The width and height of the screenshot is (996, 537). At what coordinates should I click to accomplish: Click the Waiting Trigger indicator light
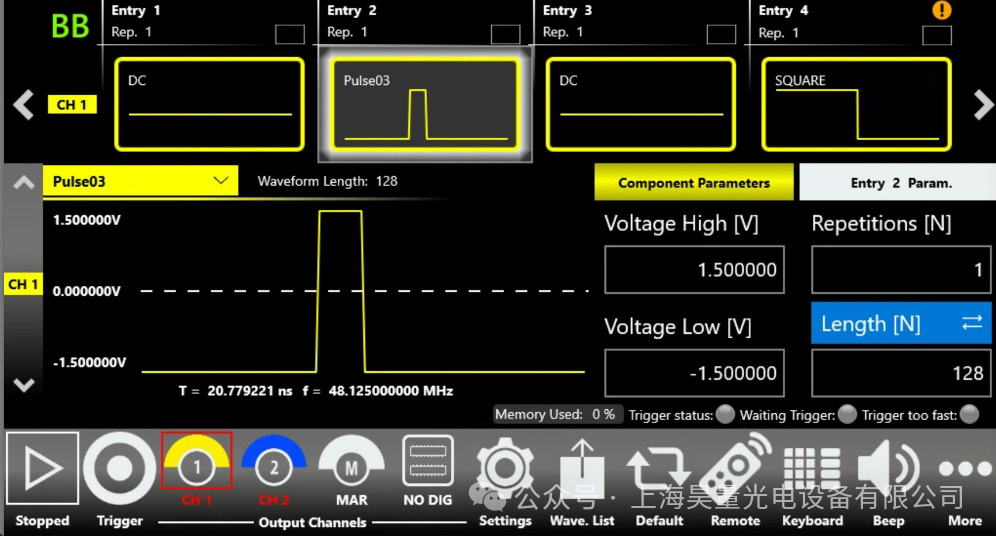pos(847,414)
